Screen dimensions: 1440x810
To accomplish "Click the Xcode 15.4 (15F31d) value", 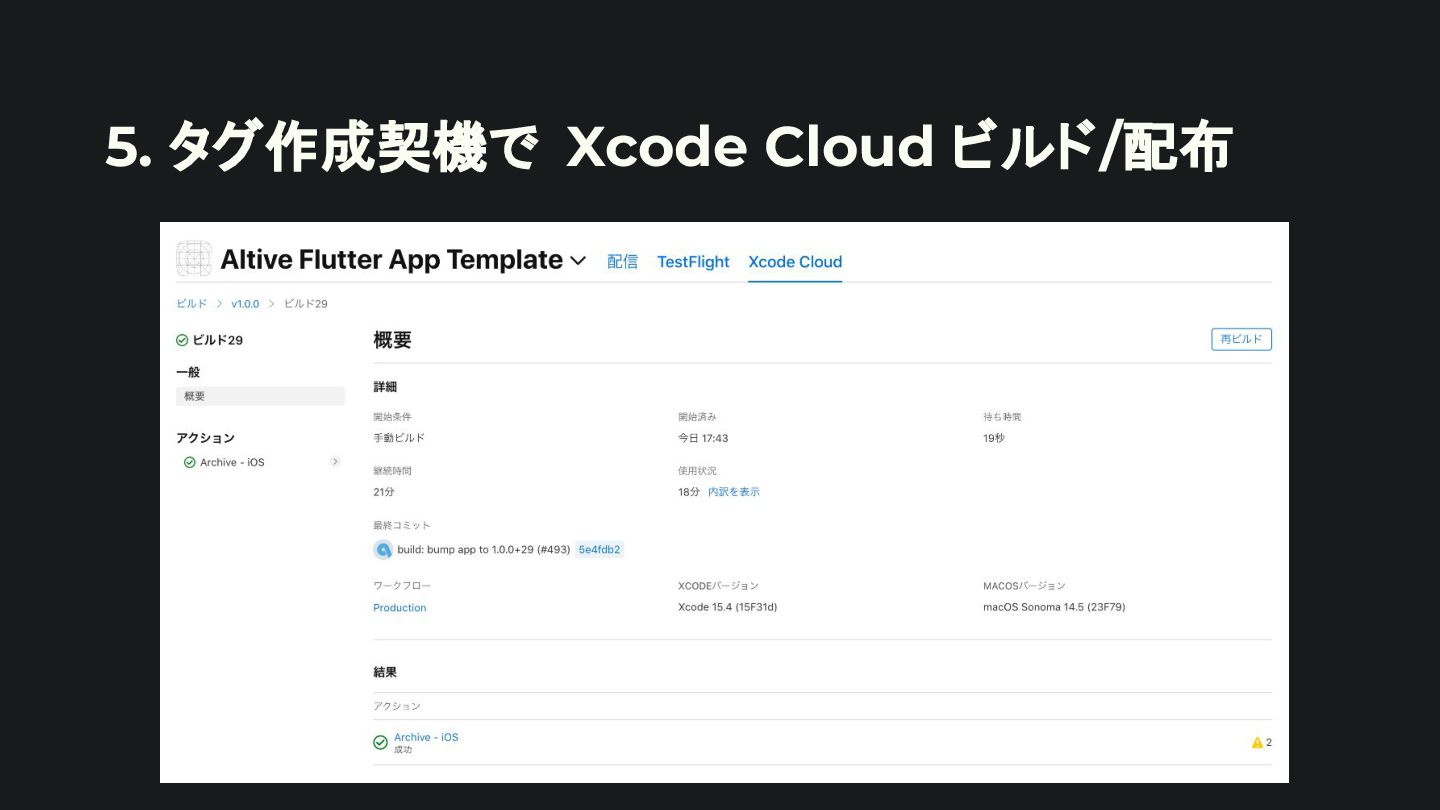I will pyautogui.click(x=727, y=607).
